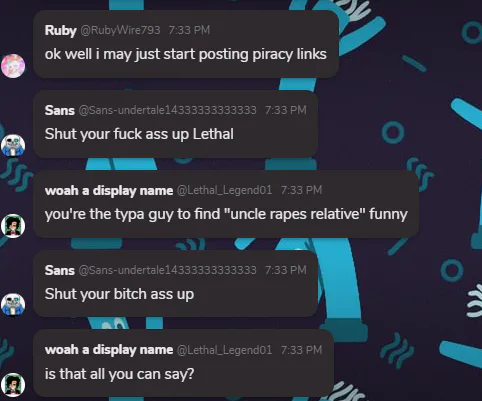This screenshot has height=401, width=482.
Task: Open @Lethal_Legend01 username in last message
Action: pyautogui.click(x=224, y=350)
